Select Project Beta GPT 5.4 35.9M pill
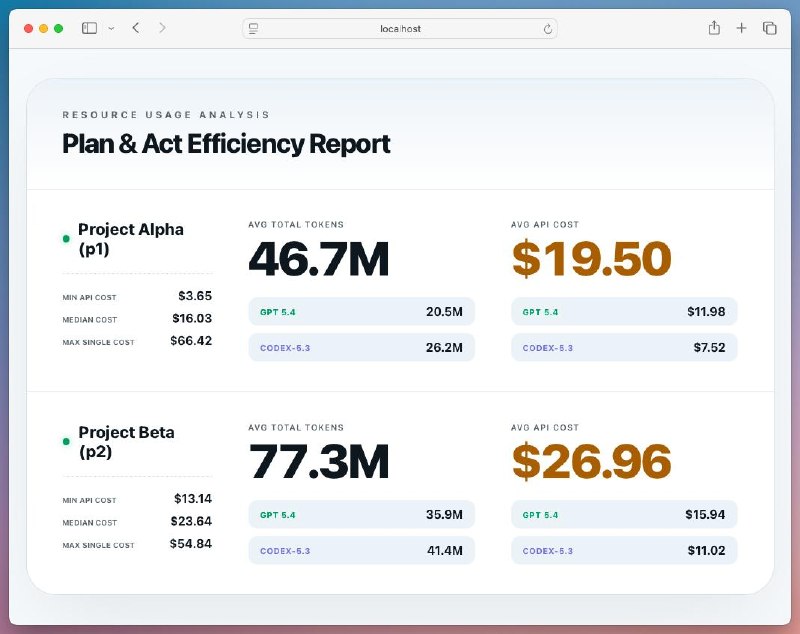The width and height of the screenshot is (800, 634). pyautogui.click(x=361, y=515)
